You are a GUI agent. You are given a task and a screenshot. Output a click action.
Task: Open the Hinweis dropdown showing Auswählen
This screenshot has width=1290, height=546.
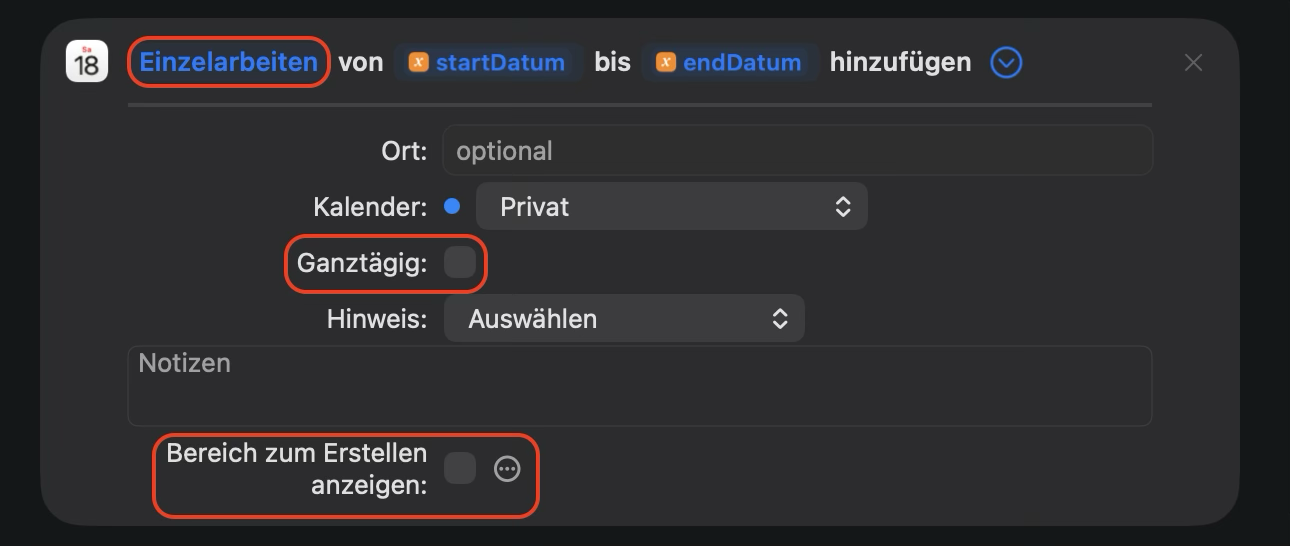(x=624, y=319)
